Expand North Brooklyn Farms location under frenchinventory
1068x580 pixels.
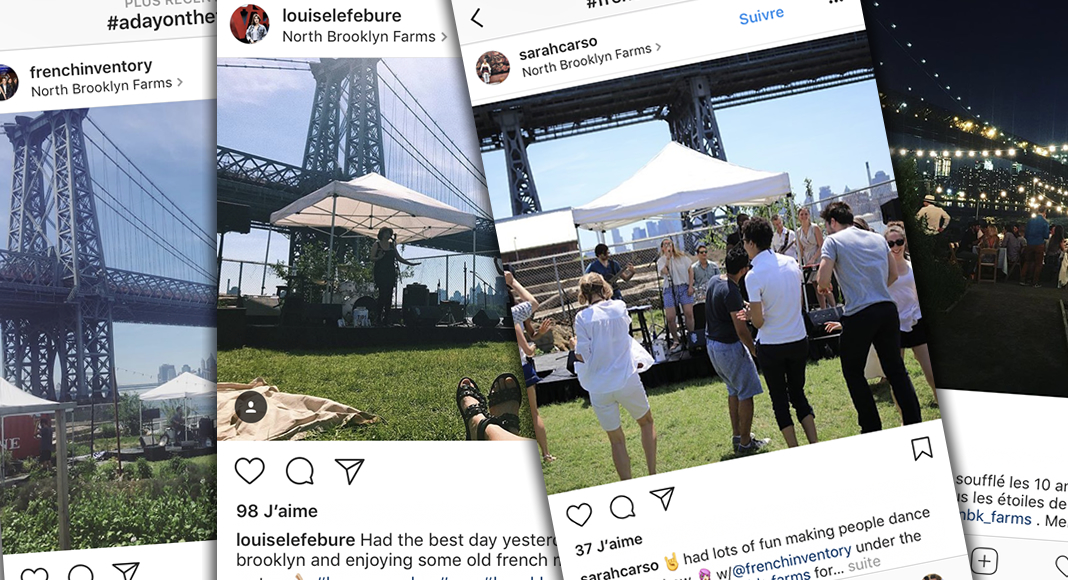pyautogui.click(x=107, y=87)
